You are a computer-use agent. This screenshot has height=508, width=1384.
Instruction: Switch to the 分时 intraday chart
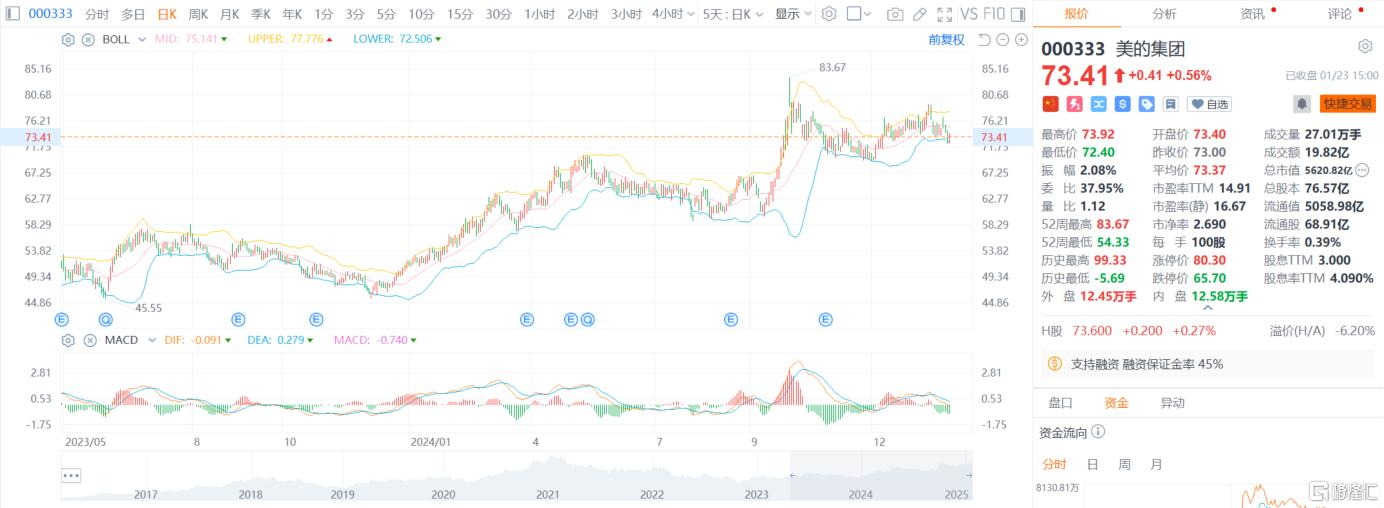tap(97, 14)
